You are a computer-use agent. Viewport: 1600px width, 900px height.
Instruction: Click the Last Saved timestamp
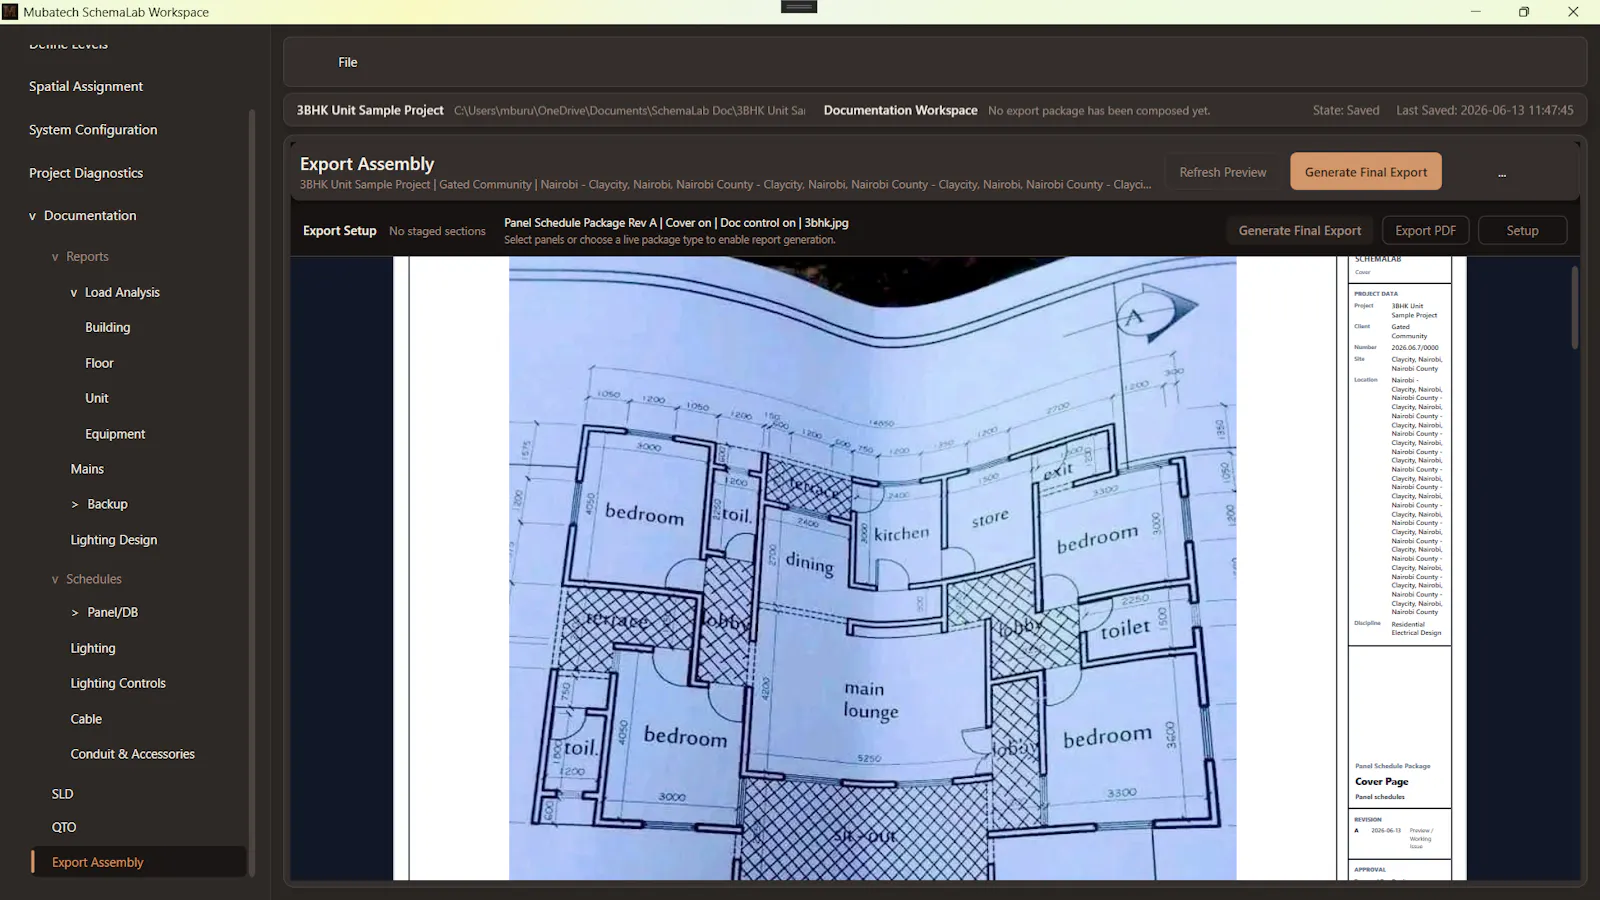1485,110
